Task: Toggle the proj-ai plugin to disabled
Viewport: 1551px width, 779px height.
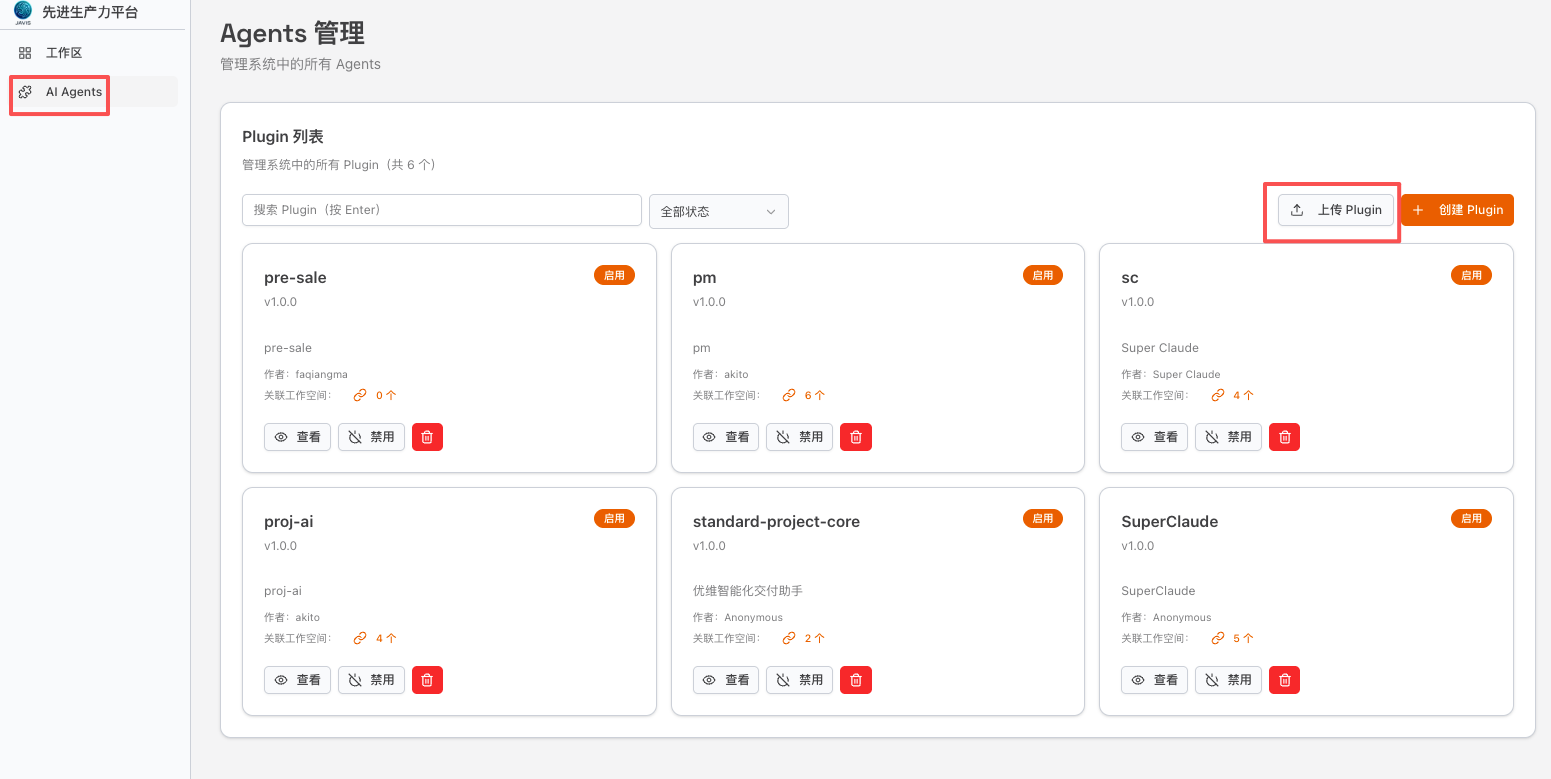Action: pyautogui.click(x=371, y=680)
